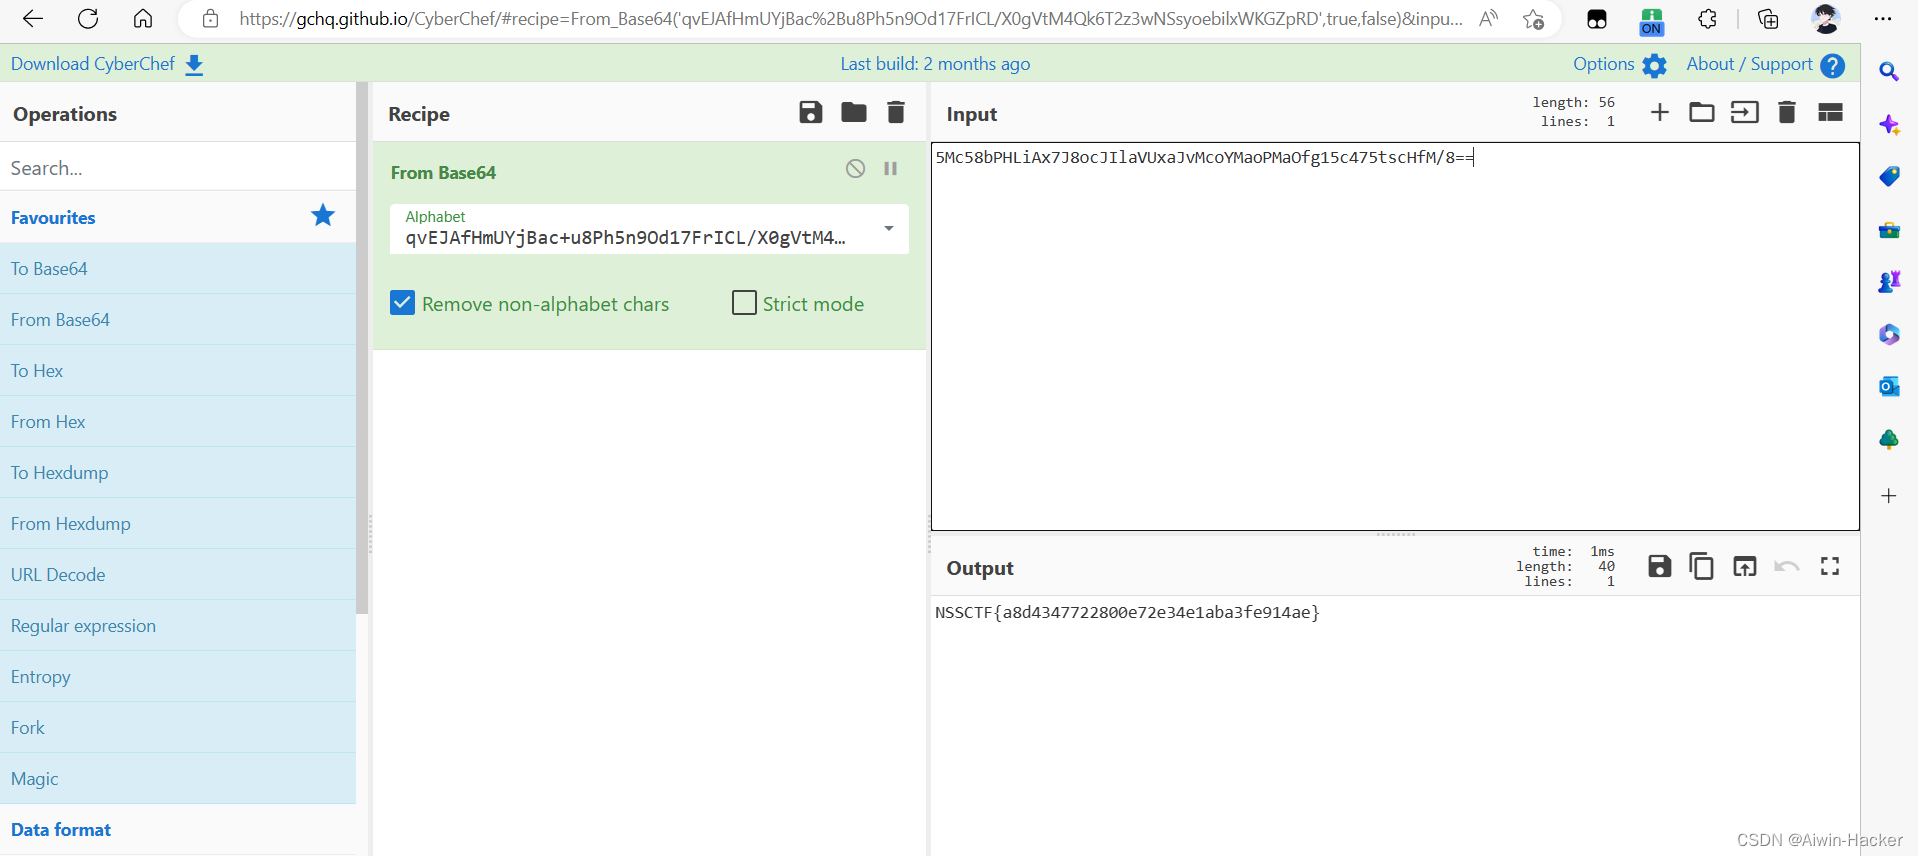
Task: Select From Hex operation
Action: [178, 421]
